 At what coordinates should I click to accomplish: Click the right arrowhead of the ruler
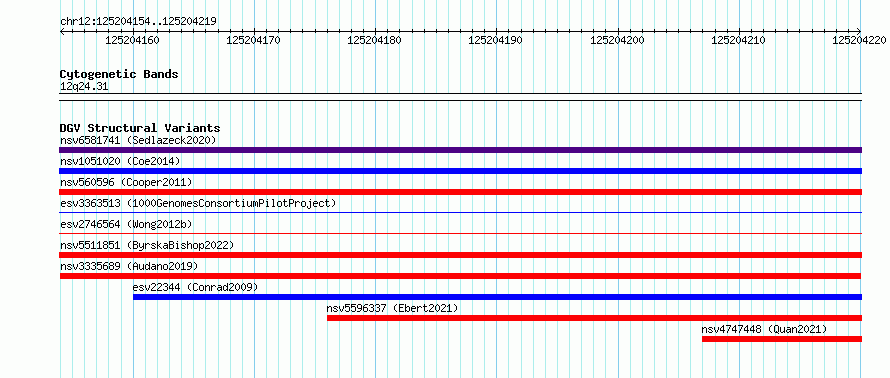(x=859, y=31)
